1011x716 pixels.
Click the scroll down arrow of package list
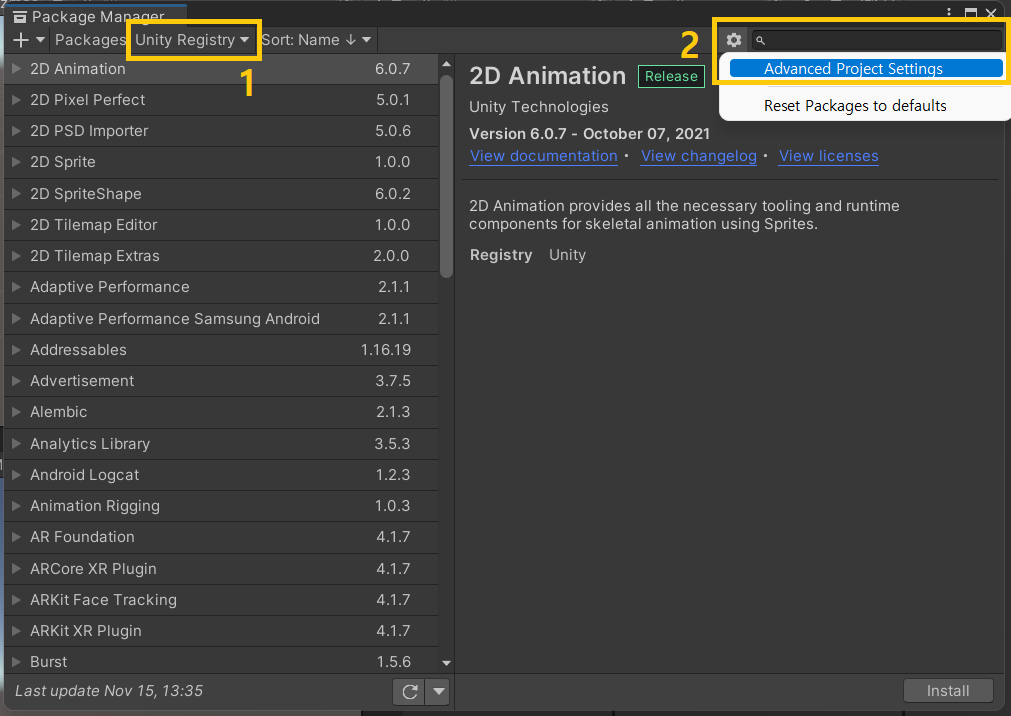click(x=446, y=663)
